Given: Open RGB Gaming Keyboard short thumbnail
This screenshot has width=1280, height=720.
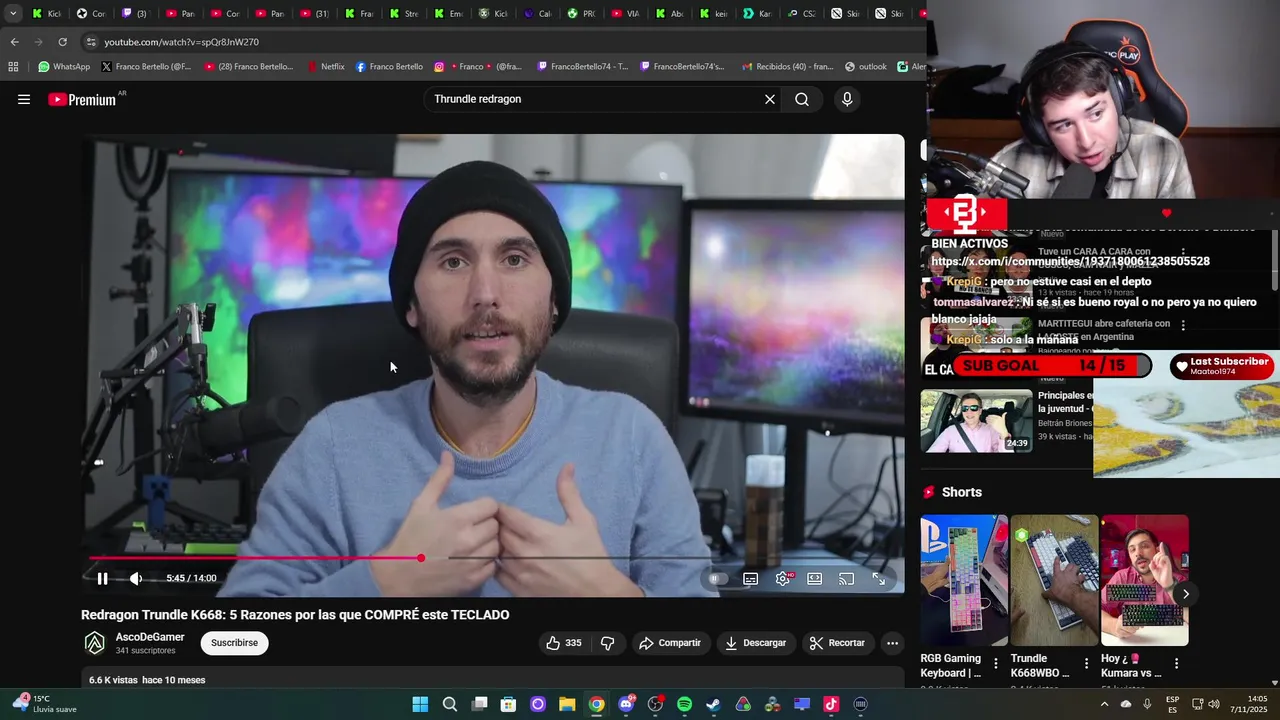Looking at the screenshot, I should 964,580.
